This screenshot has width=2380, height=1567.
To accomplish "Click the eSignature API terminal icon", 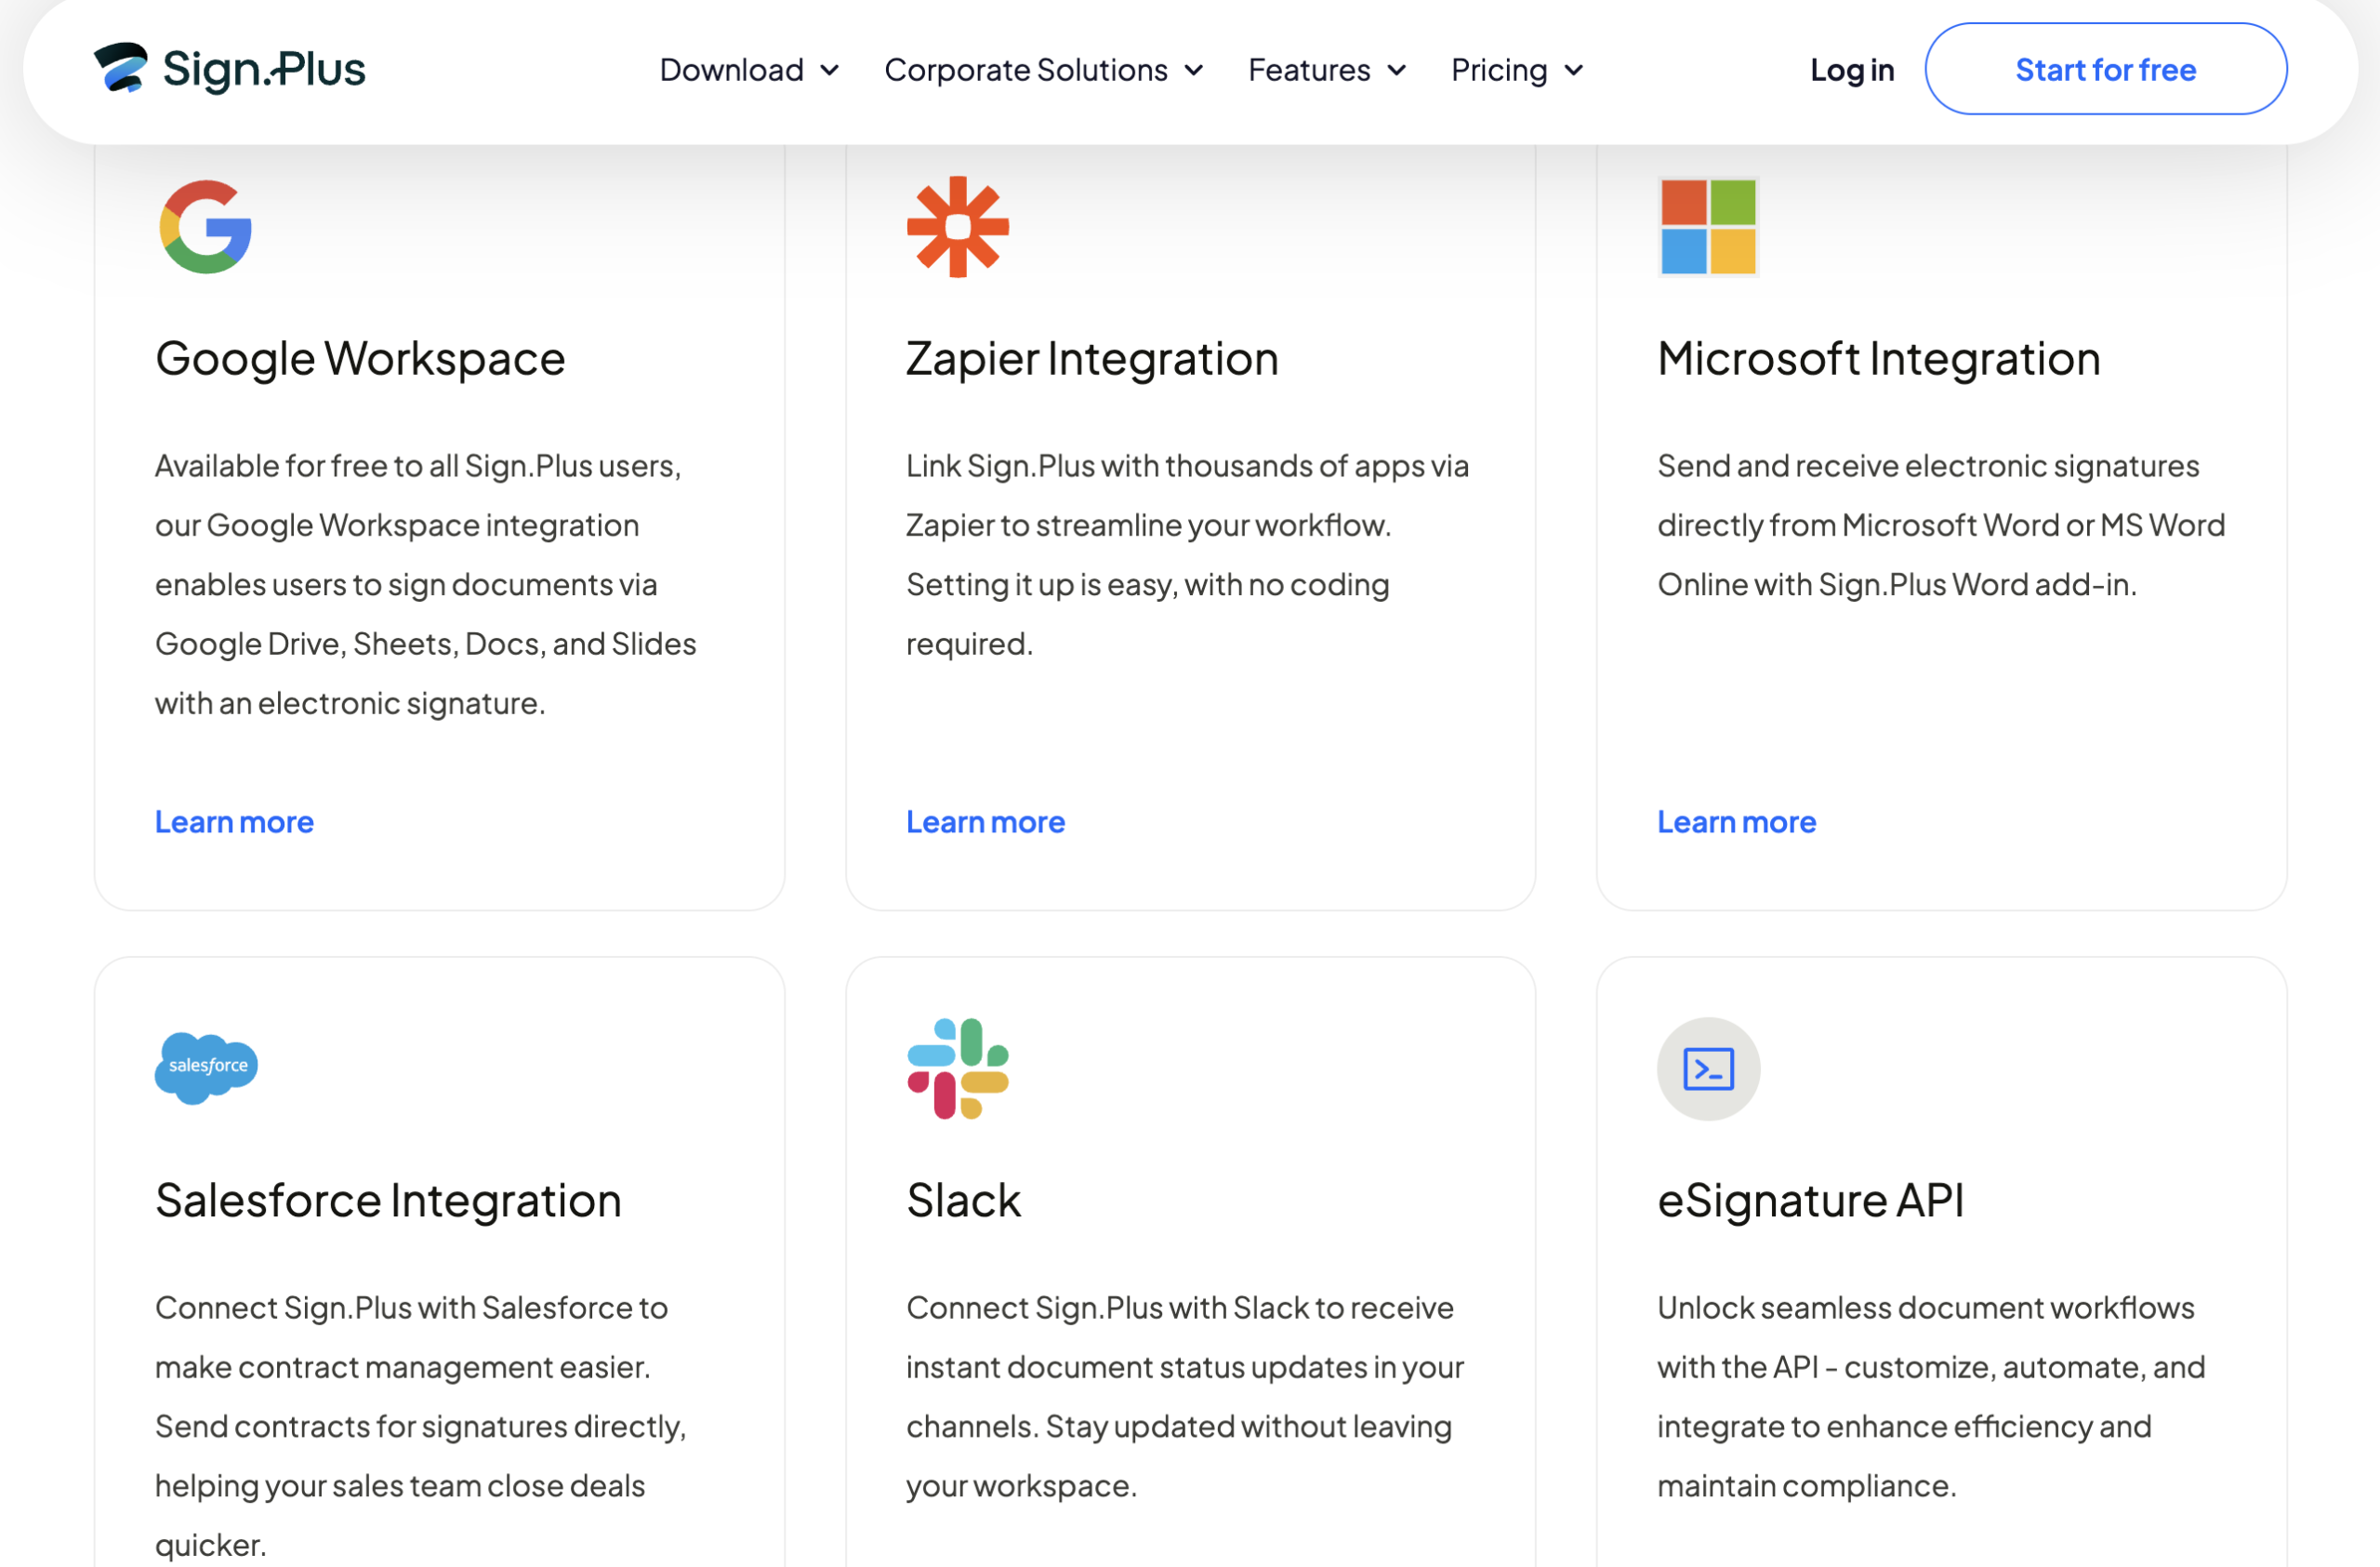I will click(x=1708, y=1068).
